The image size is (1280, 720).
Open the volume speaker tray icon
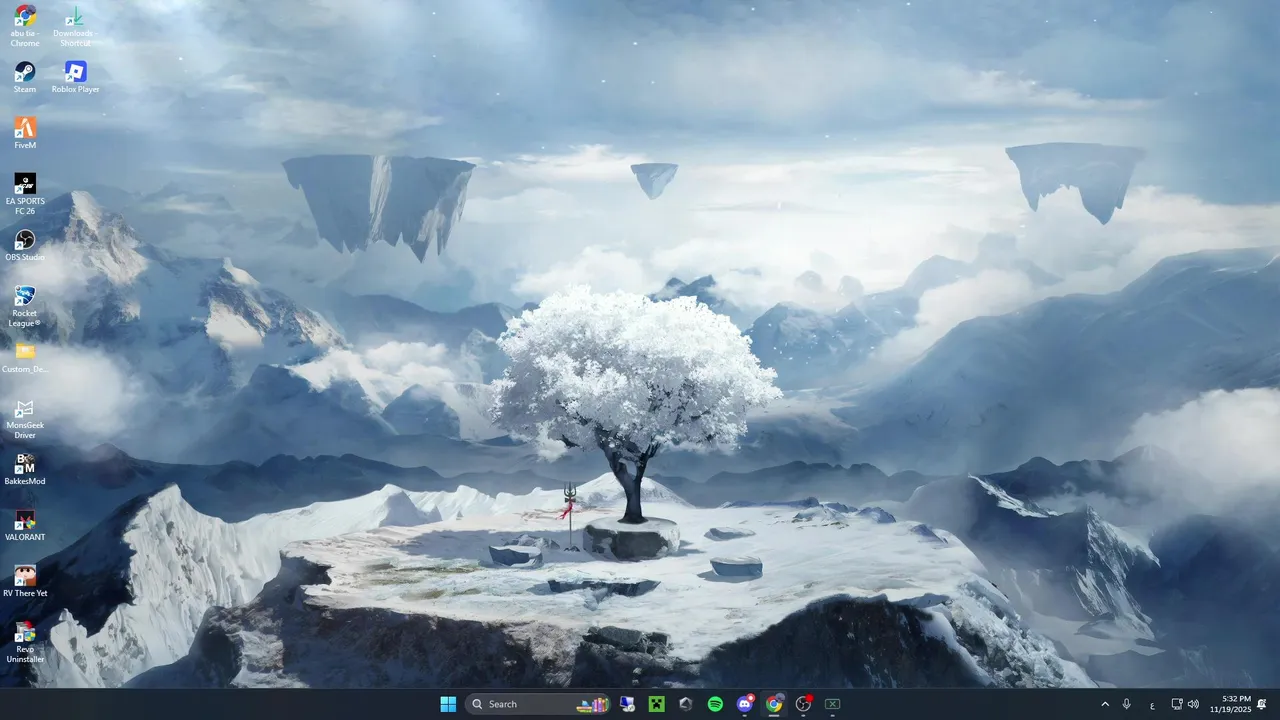pyautogui.click(x=1193, y=704)
